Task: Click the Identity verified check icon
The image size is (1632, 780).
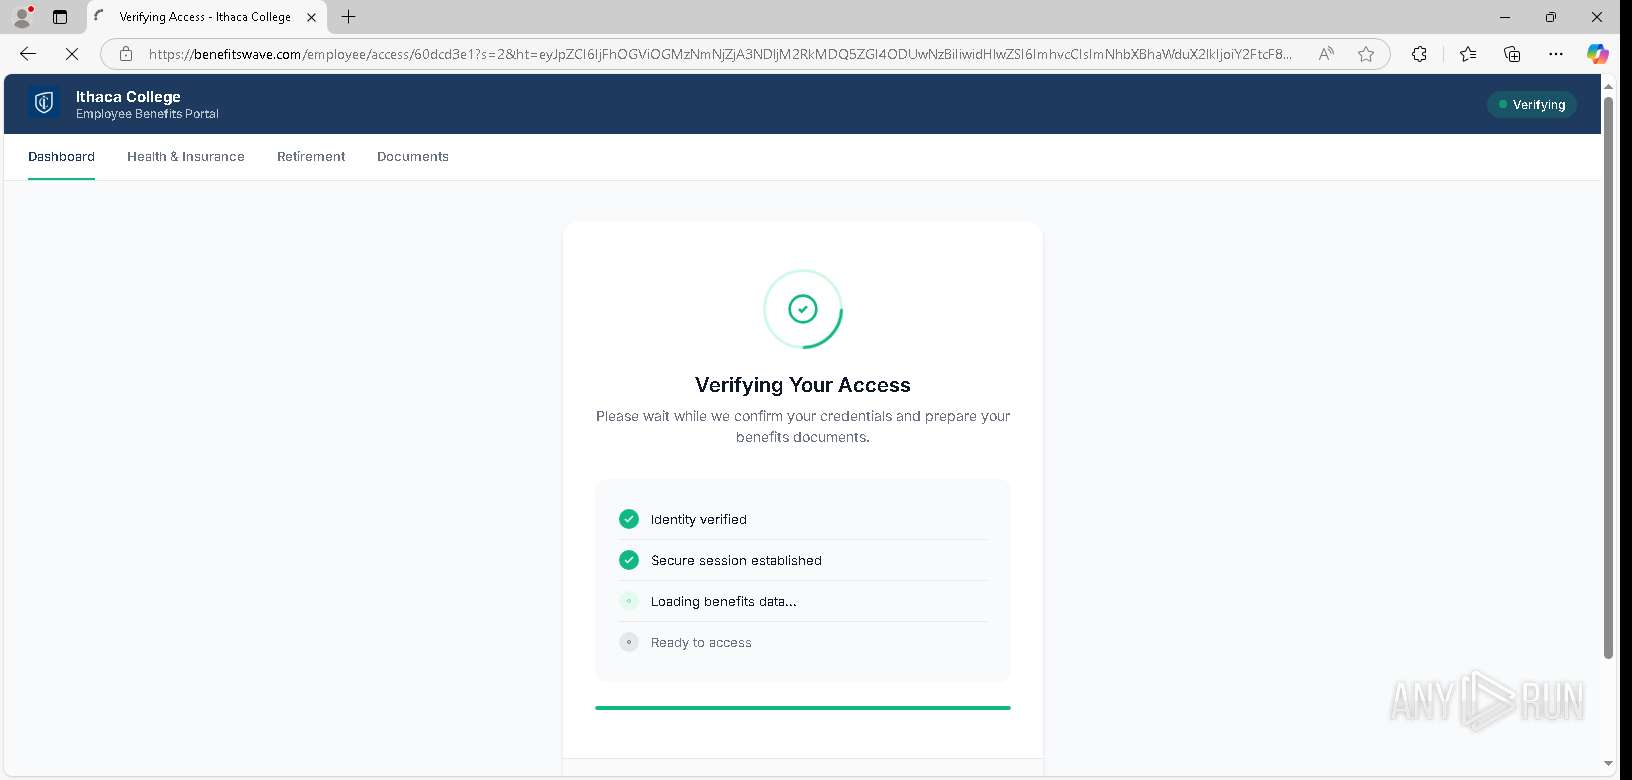Action: (x=629, y=519)
